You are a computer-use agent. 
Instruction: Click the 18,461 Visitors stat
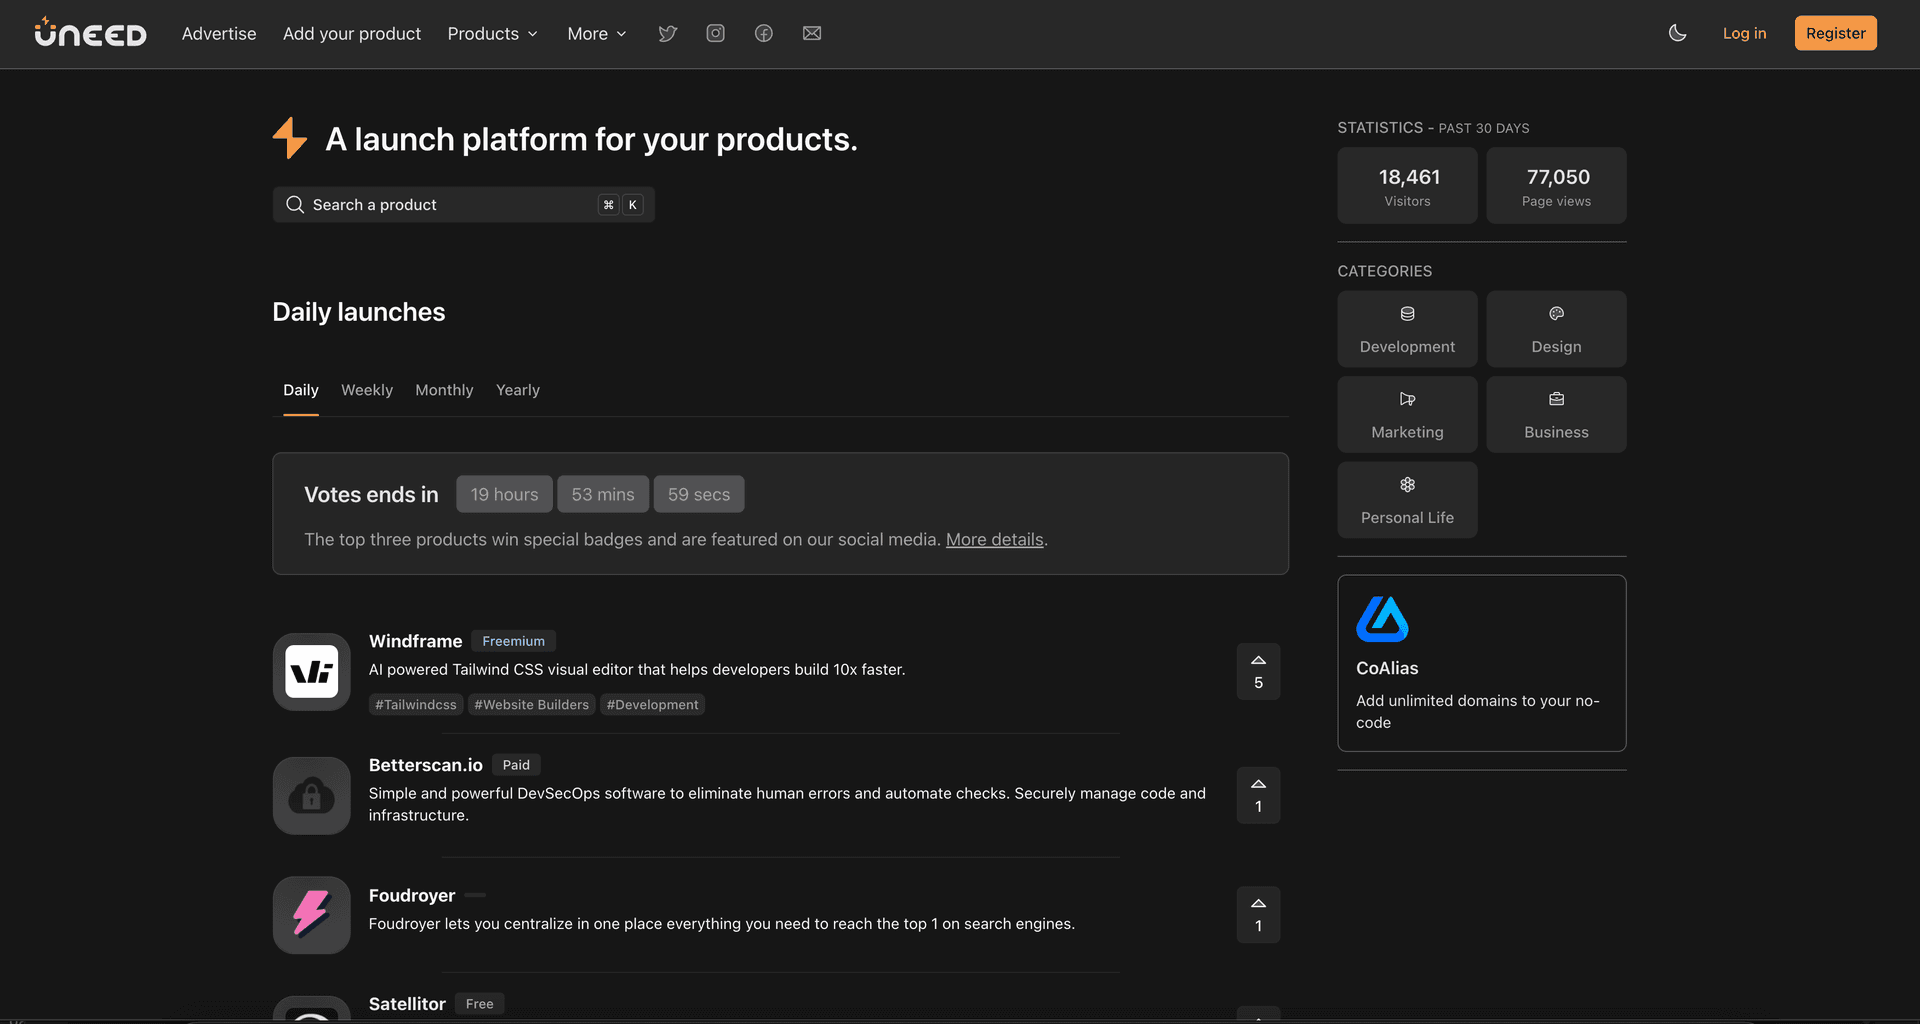click(x=1407, y=186)
